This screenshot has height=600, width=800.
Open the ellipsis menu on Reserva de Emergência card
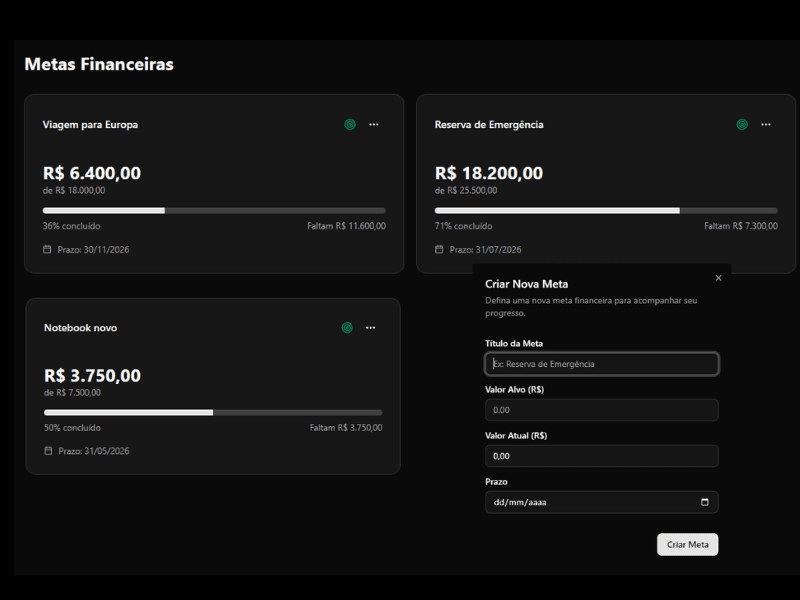tap(766, 124)
